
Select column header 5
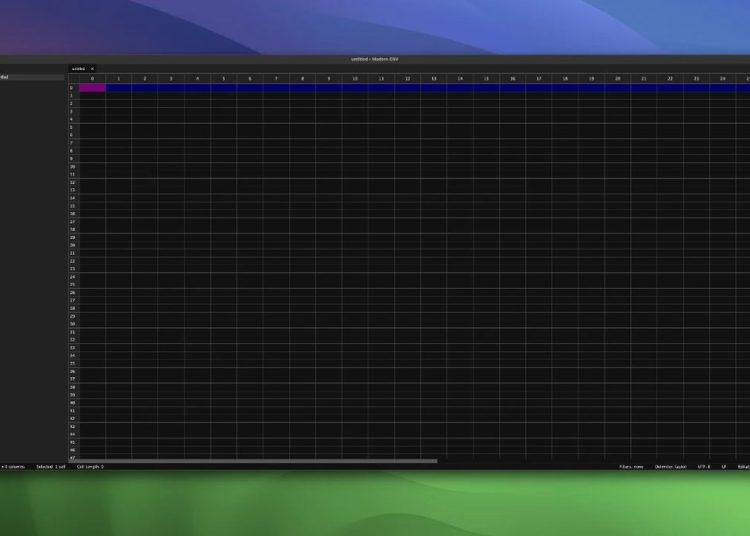click(224, 78)
